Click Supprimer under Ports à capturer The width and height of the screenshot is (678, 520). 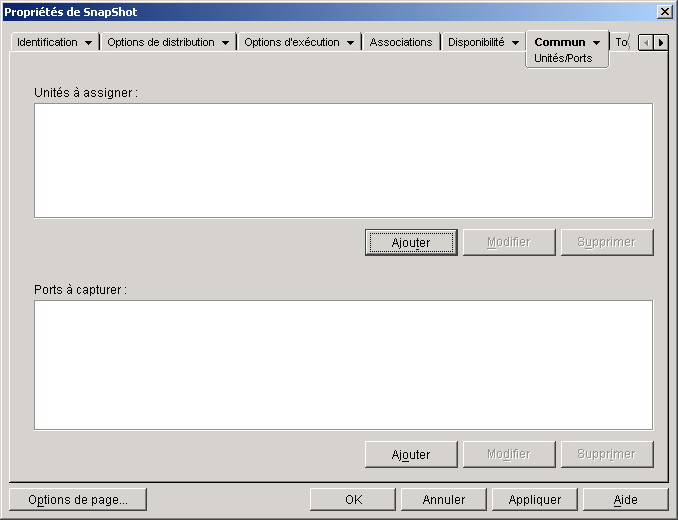click(607, 454)
